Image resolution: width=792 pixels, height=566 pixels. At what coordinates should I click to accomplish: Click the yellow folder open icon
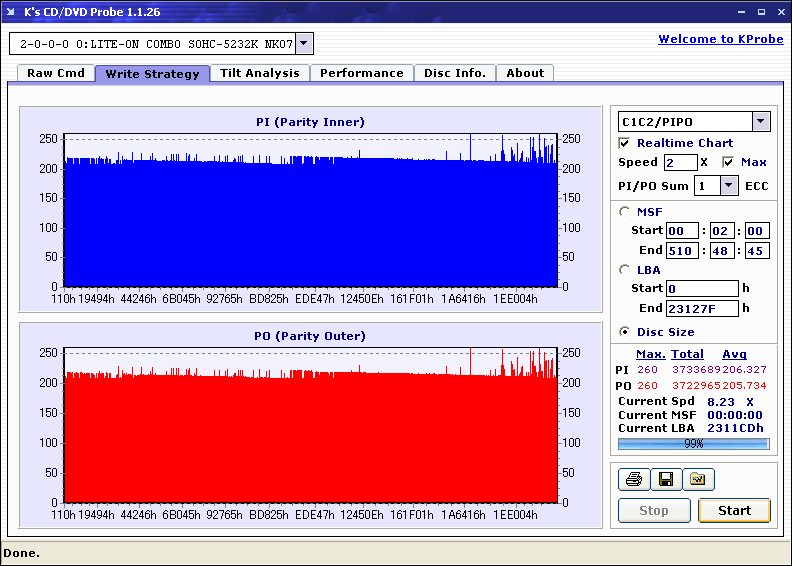[698, 480]
